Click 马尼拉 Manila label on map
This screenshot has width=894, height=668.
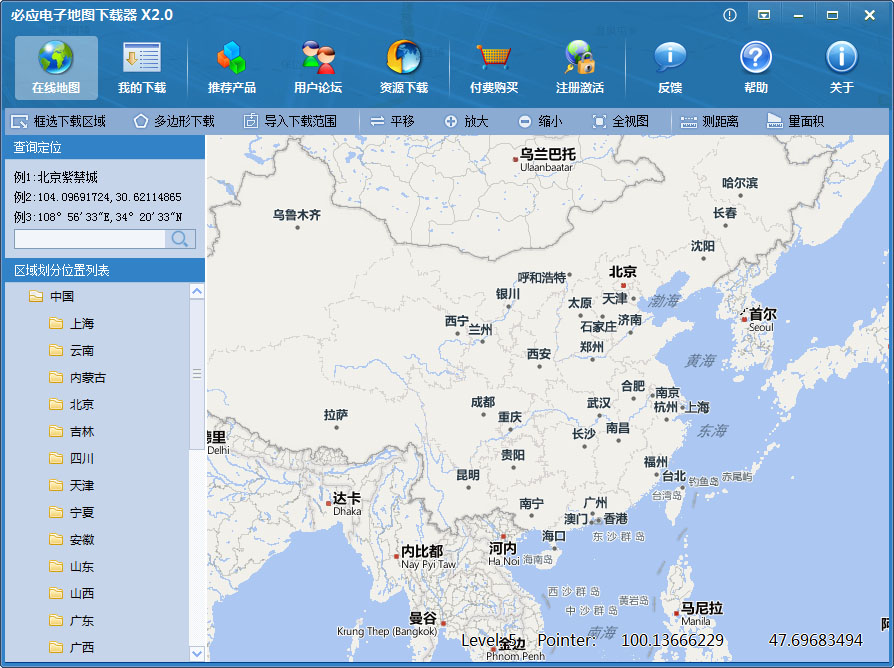[x=701, y=613]
